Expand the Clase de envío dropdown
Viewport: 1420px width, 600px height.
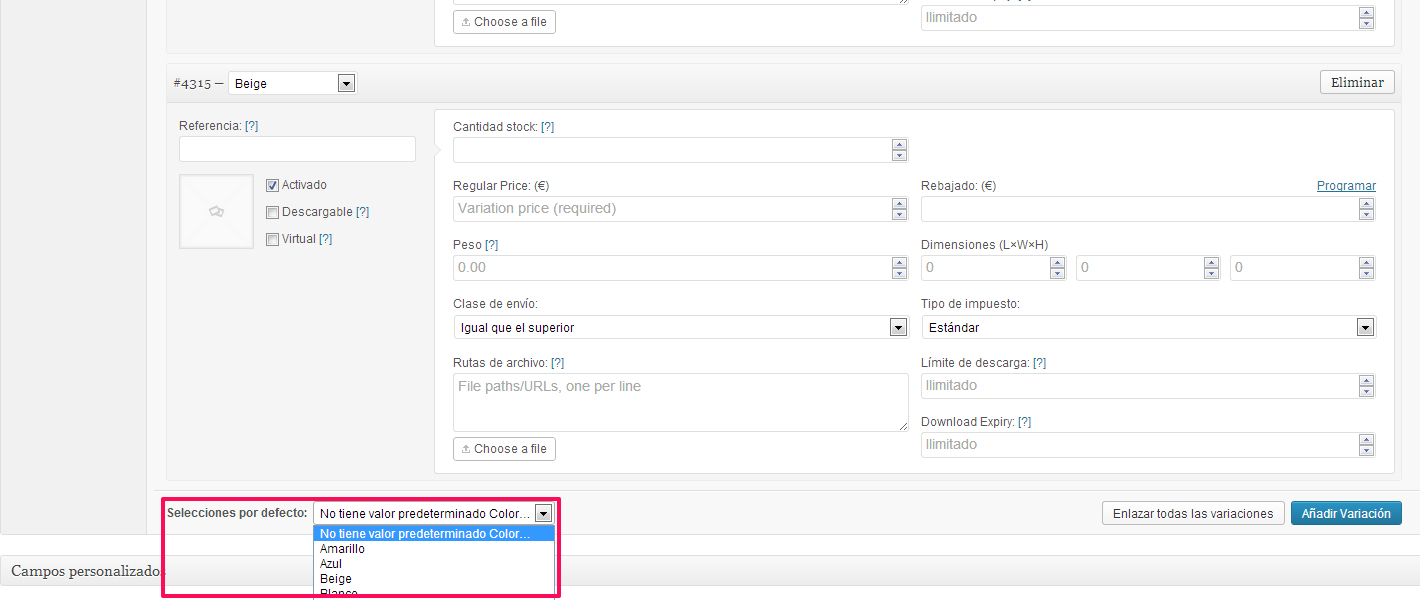pos(680,328)
